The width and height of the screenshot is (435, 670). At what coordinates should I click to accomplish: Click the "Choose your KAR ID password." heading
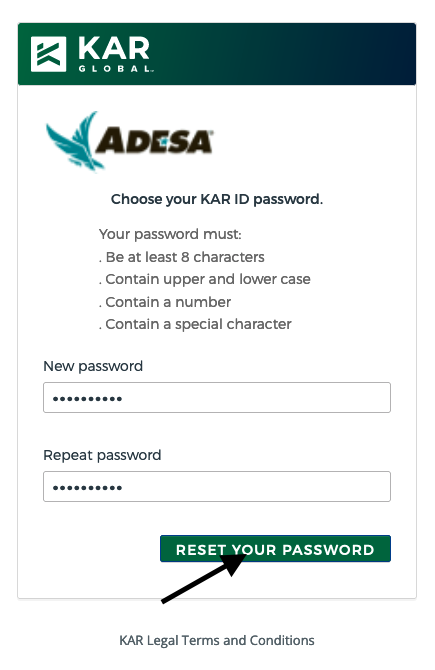217,199
